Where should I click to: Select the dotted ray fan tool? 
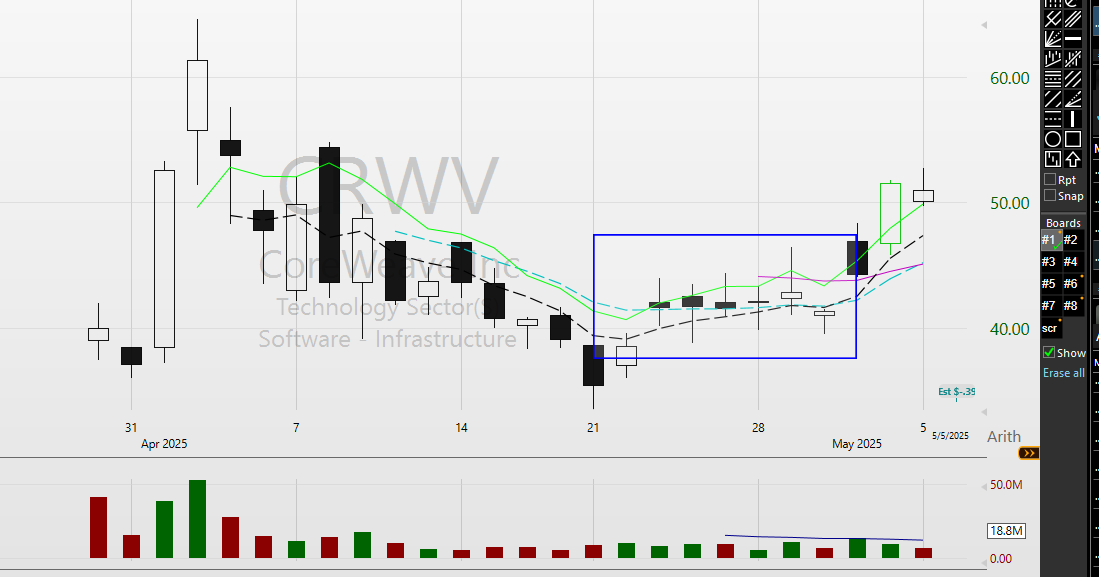tap(1073, 99)
